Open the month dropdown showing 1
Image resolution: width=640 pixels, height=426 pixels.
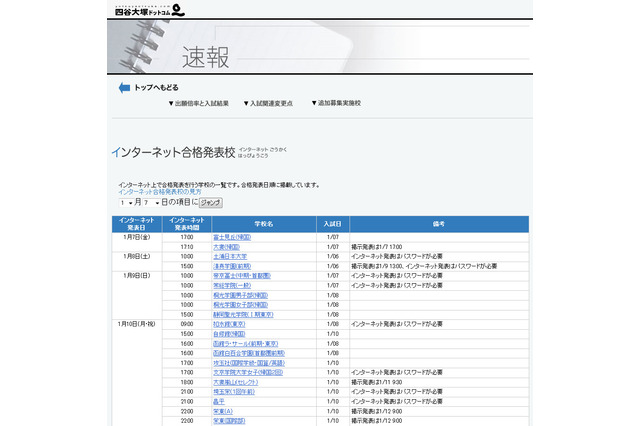[126, 203]
